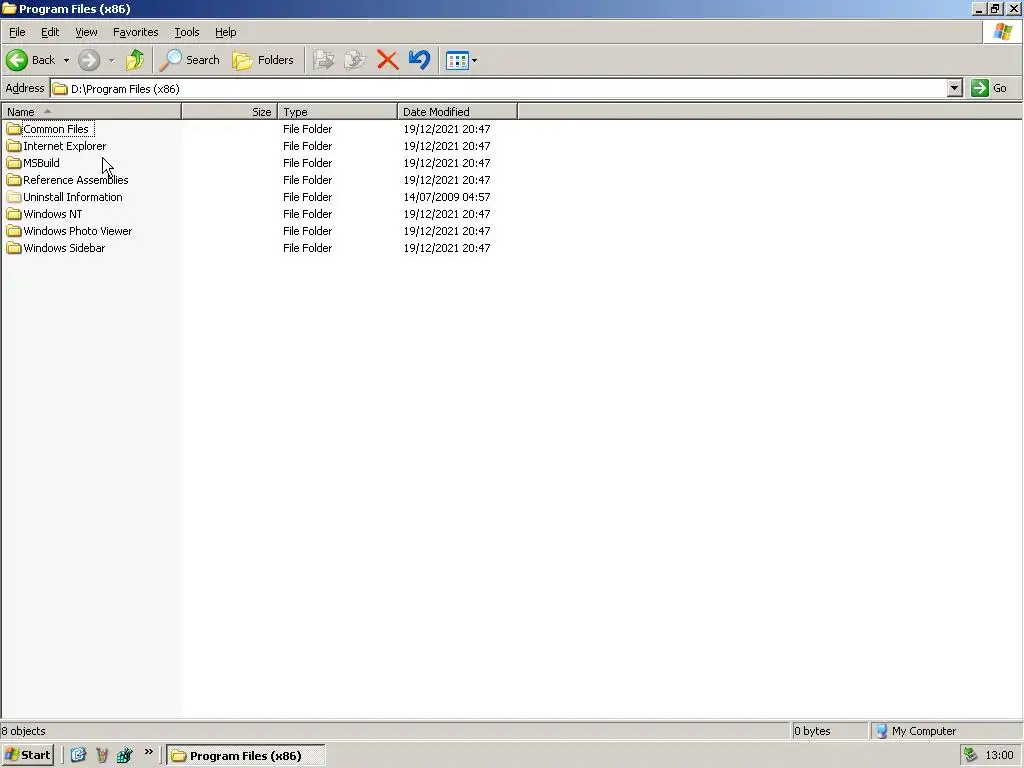1024x768 pixels.
Task: Click the taskbar clock showing 13:00
Action: click(x=999, y=756)
